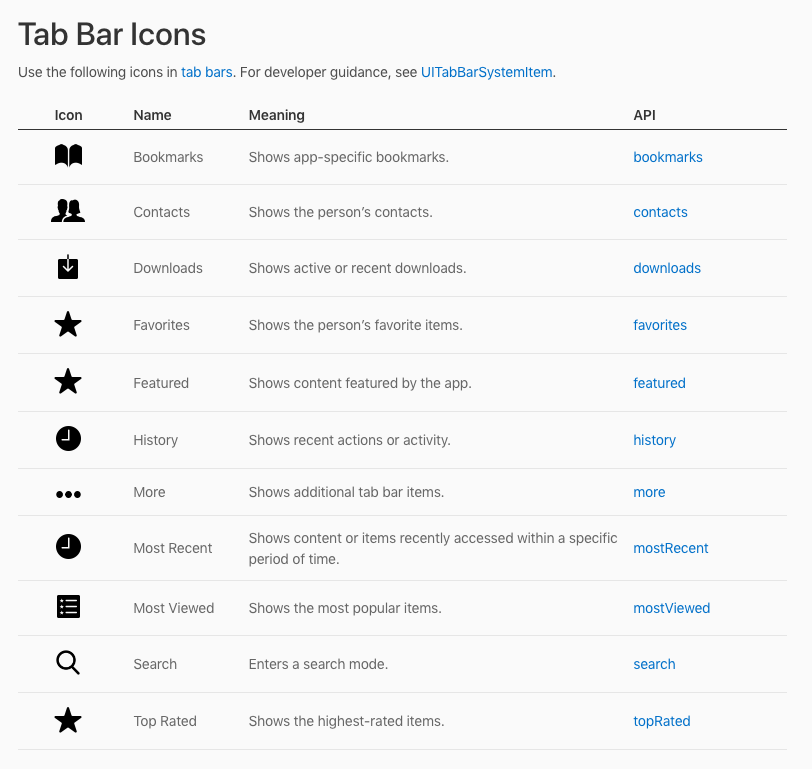Image resolution: width=812 pixels, height=769 pixels.
Task: Click the Most Recent meaning description
Action: (433, 548)
